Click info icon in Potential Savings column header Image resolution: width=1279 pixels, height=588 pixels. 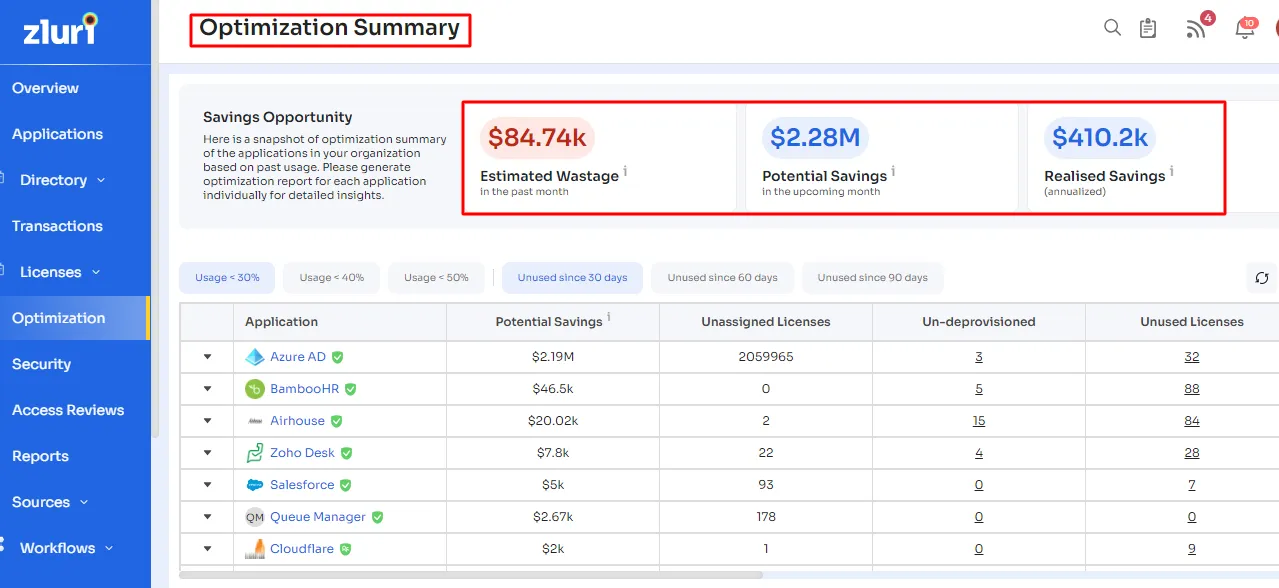point(609,317)
